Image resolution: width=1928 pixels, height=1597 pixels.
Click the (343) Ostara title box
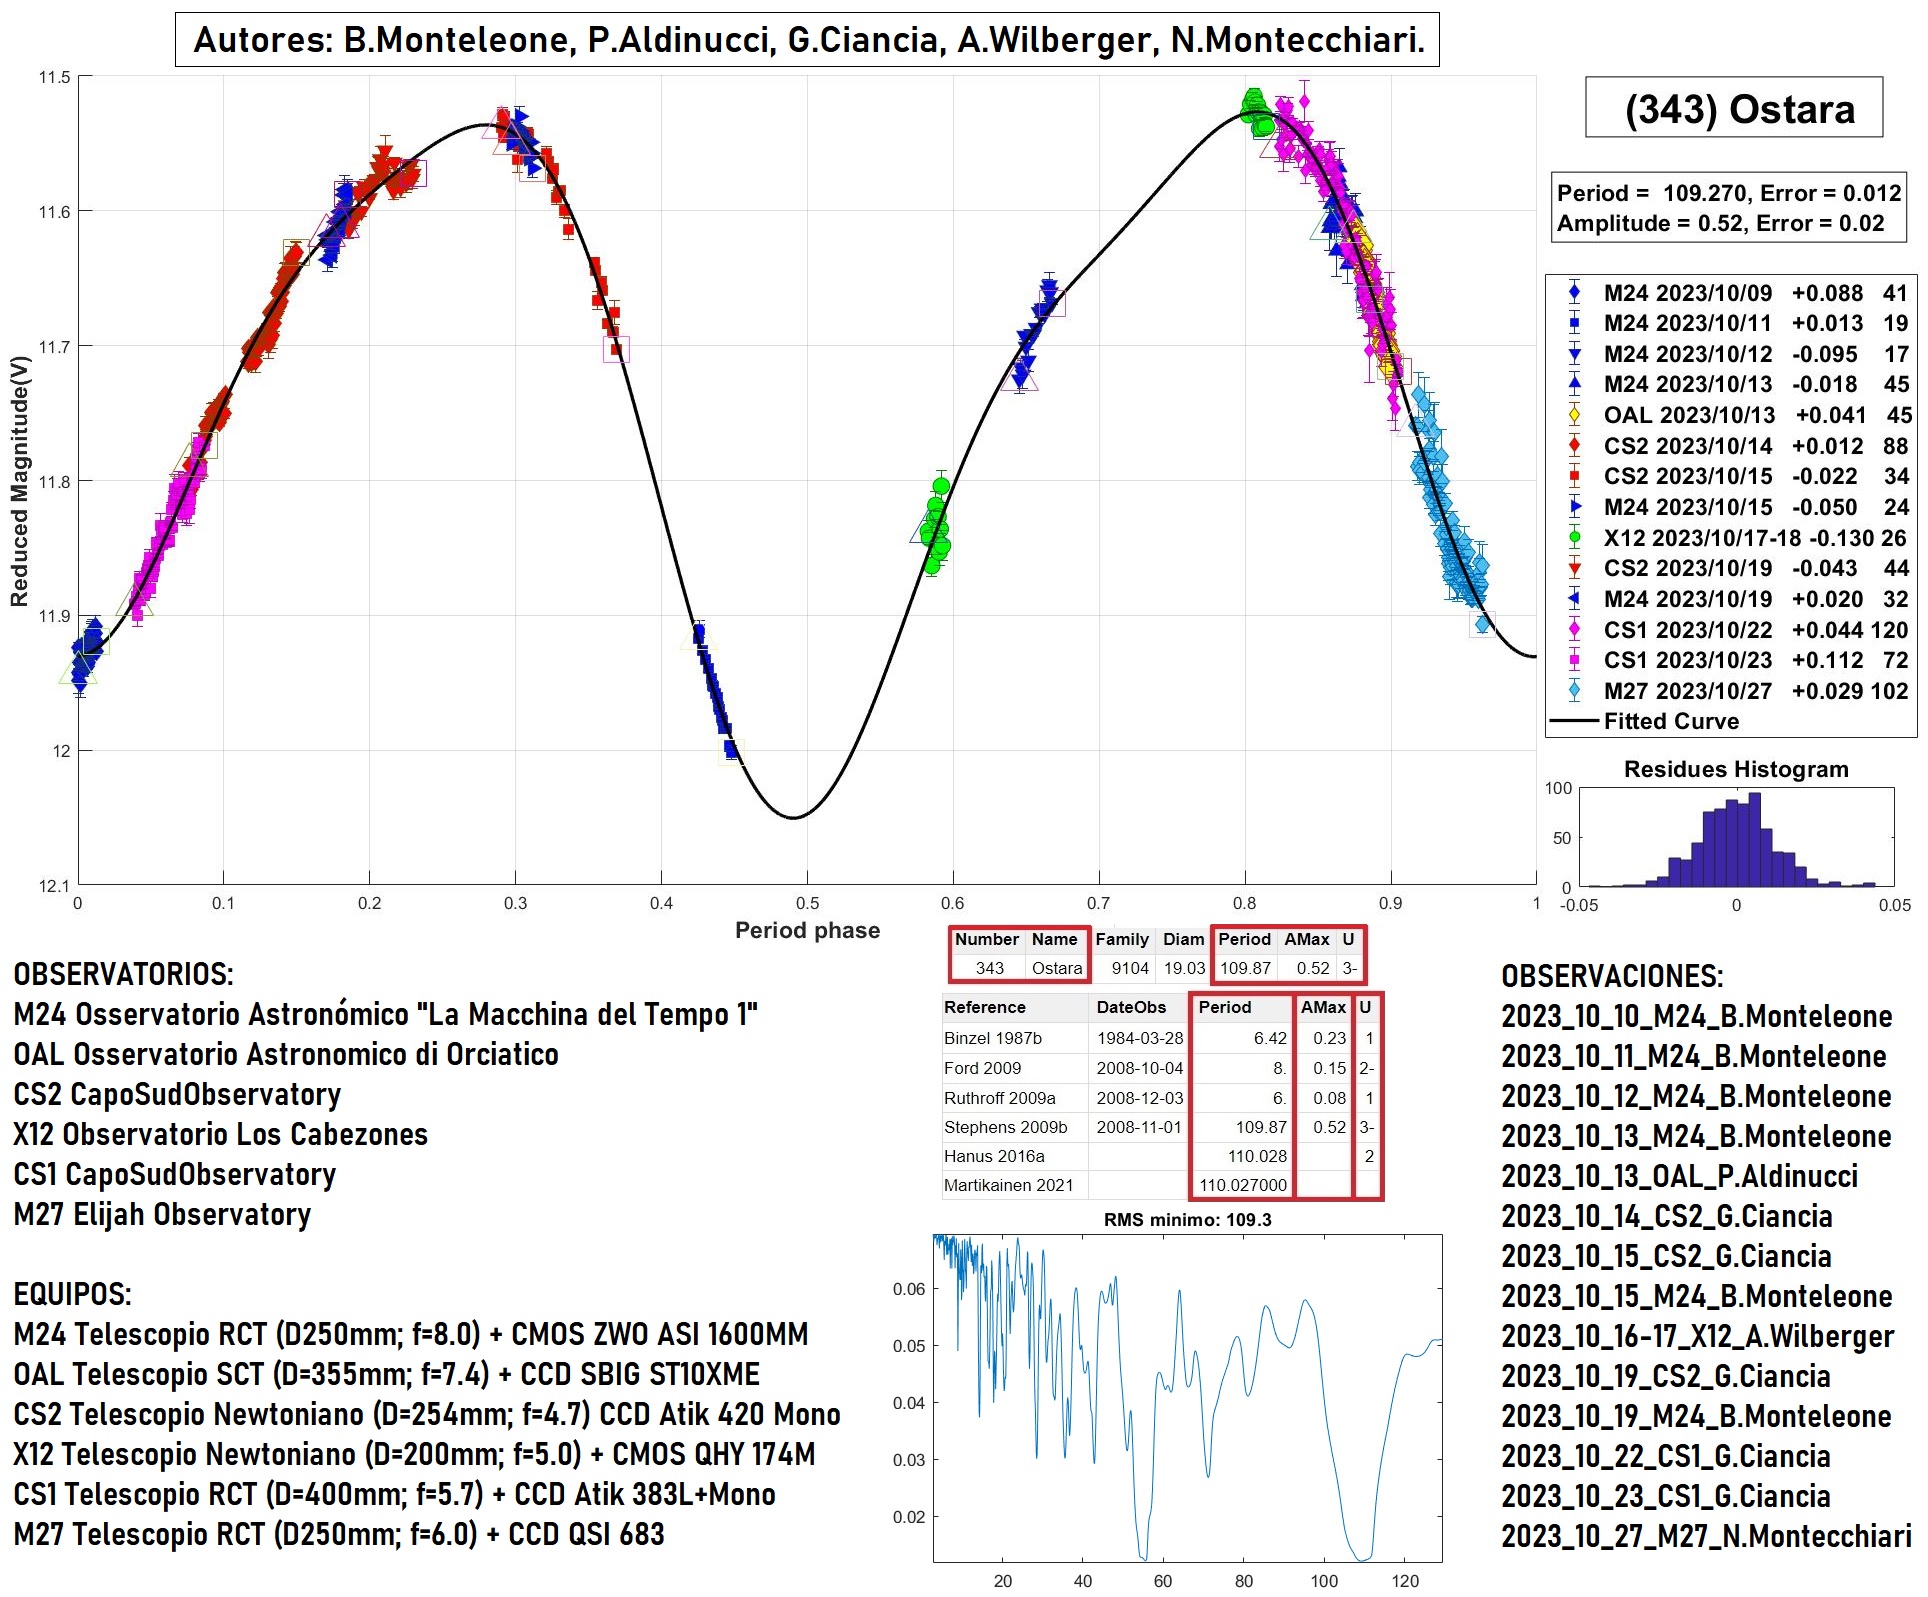coord(1733,107)
